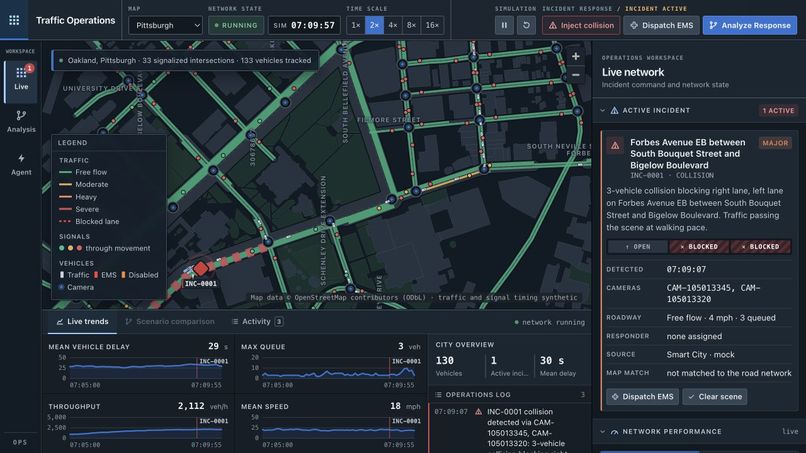Screen dimensions: 806x453
Task: Switch to the Live trends tab
Action: (82, 322)
